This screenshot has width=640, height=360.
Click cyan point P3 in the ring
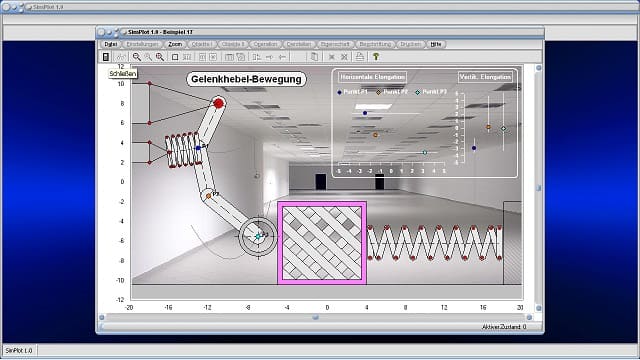pos(258,236)
